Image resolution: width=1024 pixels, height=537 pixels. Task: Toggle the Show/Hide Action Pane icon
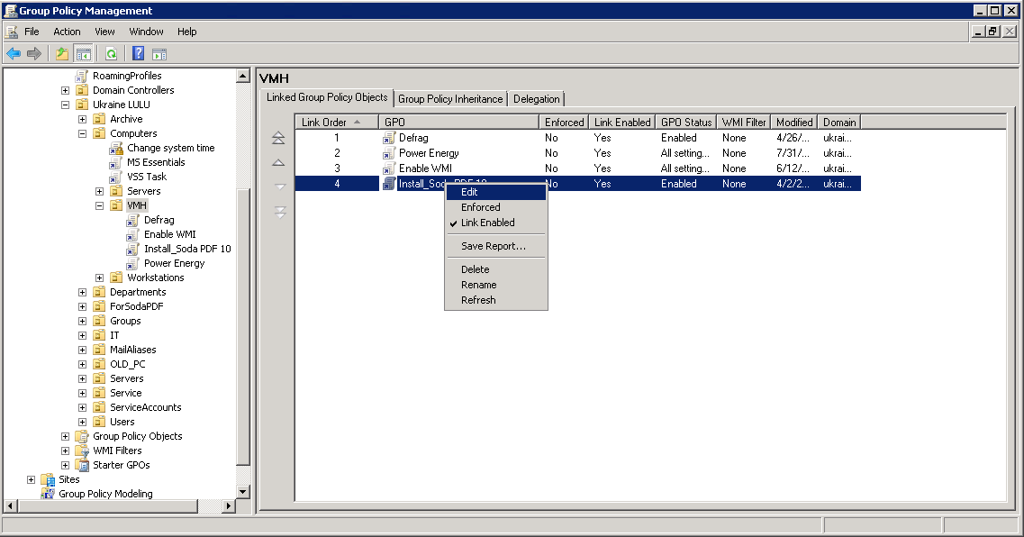coord(159,54)
